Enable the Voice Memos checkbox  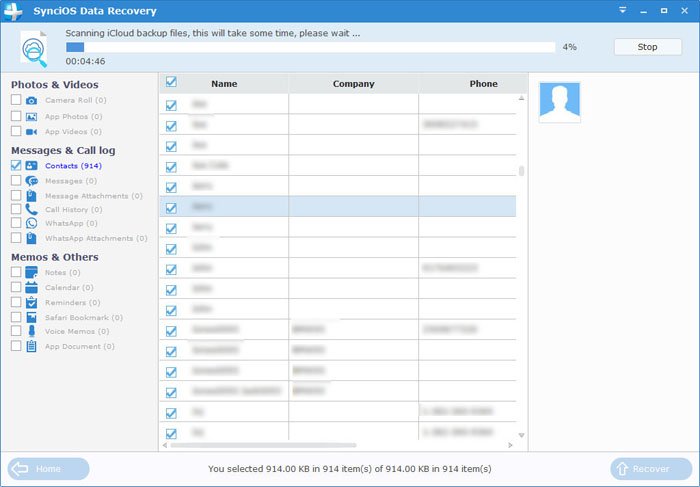pos(16,331)
